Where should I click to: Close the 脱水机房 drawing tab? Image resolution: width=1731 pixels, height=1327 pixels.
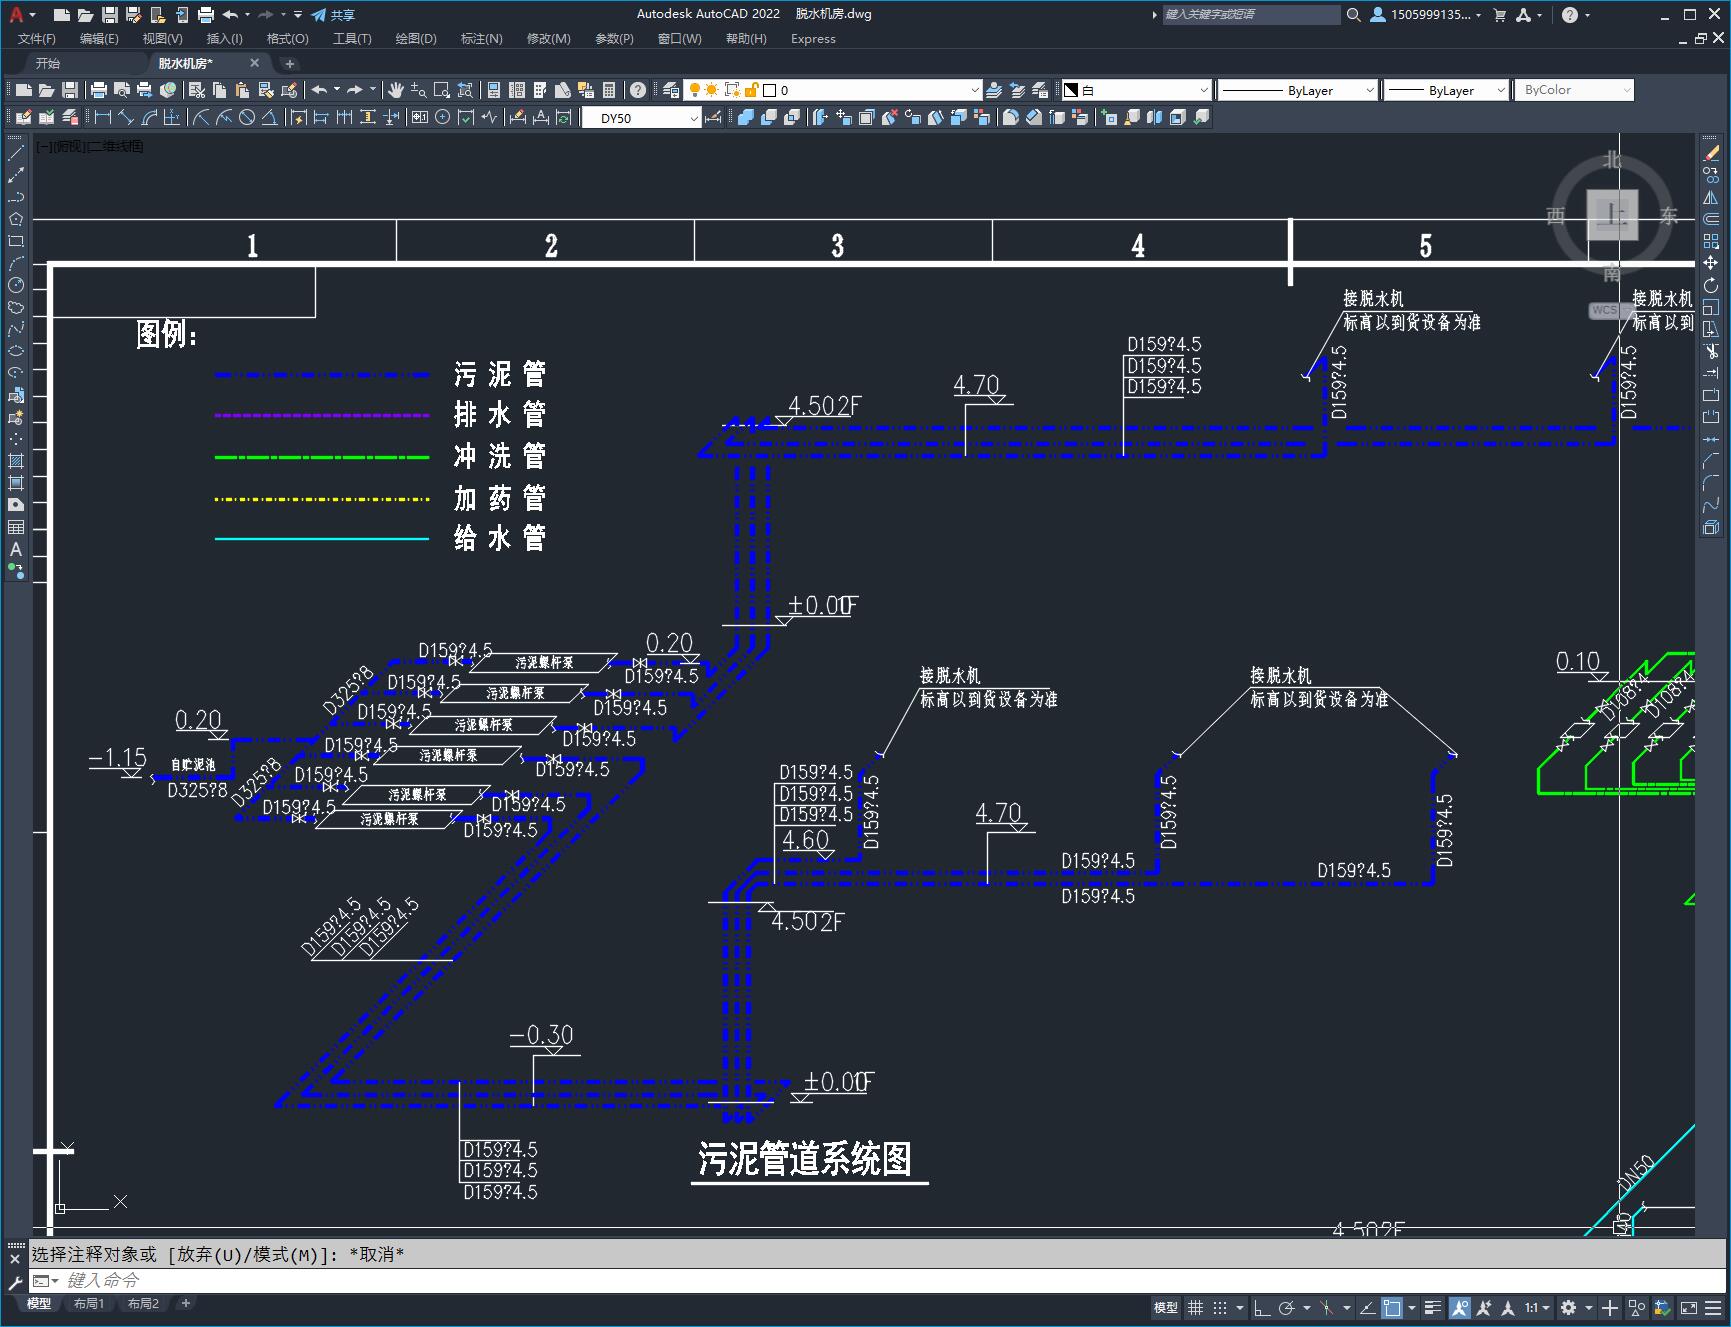click(x=254, y=63)
